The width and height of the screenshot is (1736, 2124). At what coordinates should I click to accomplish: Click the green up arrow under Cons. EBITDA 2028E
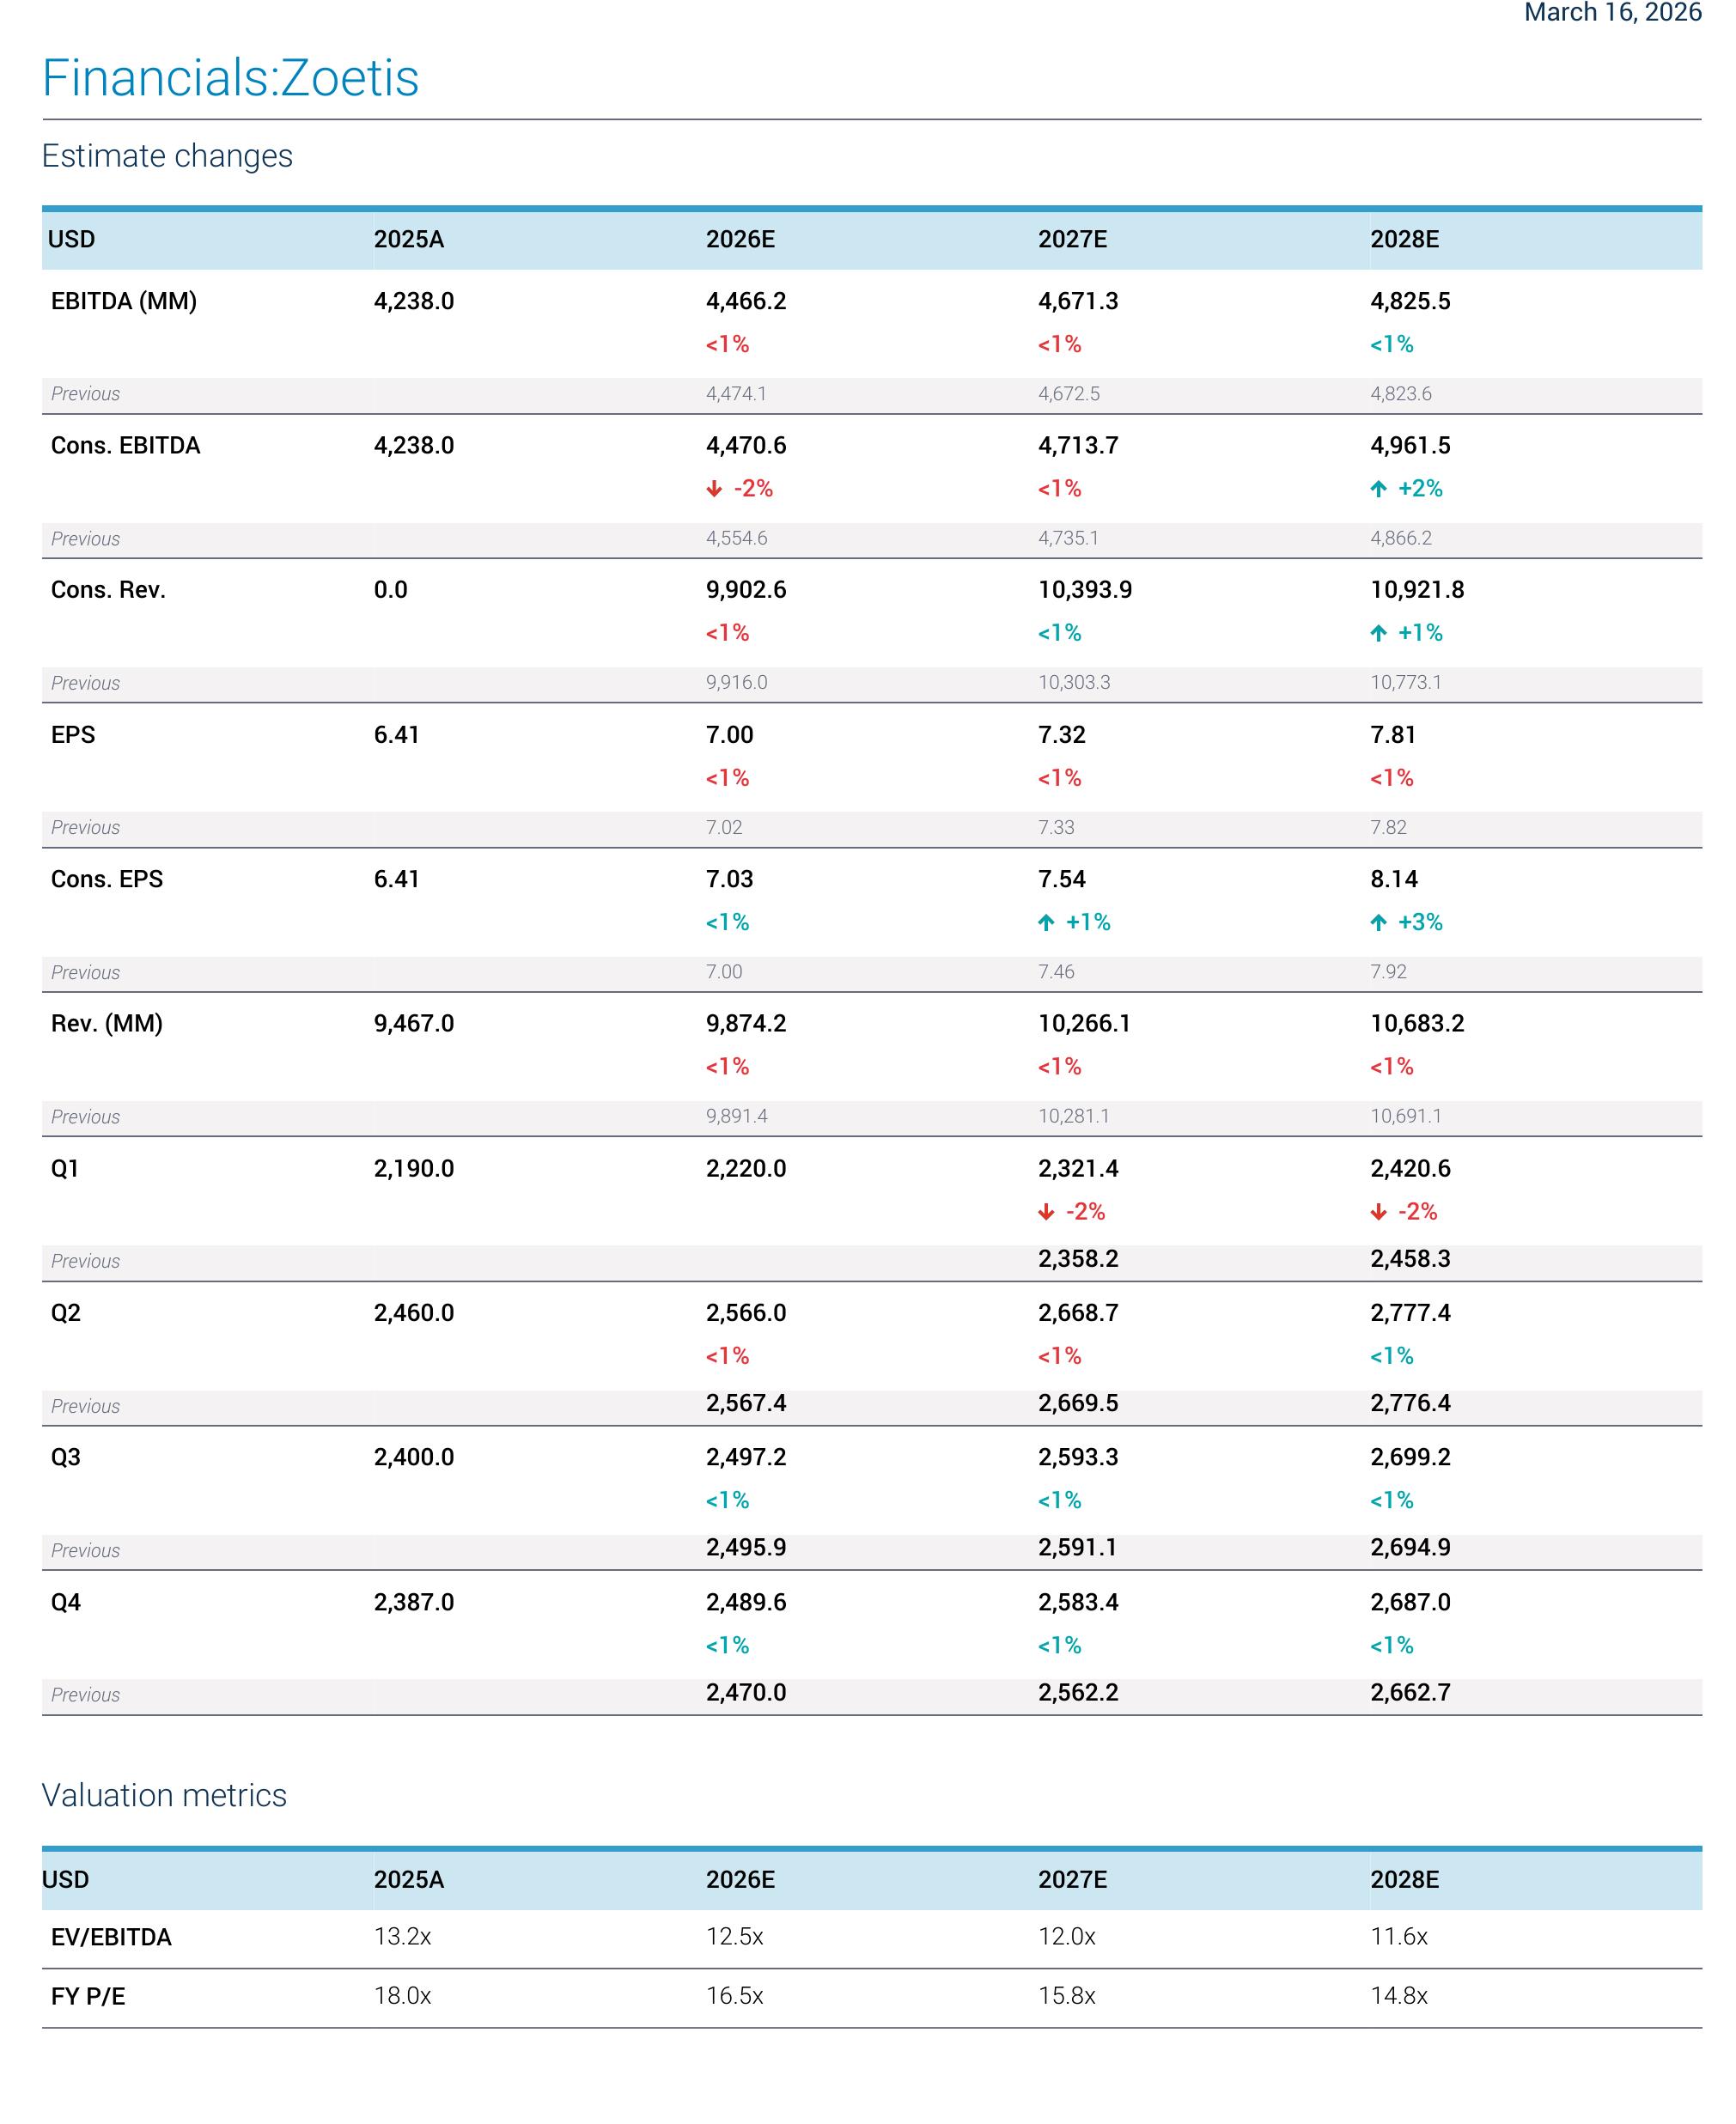click(1378, 489)
